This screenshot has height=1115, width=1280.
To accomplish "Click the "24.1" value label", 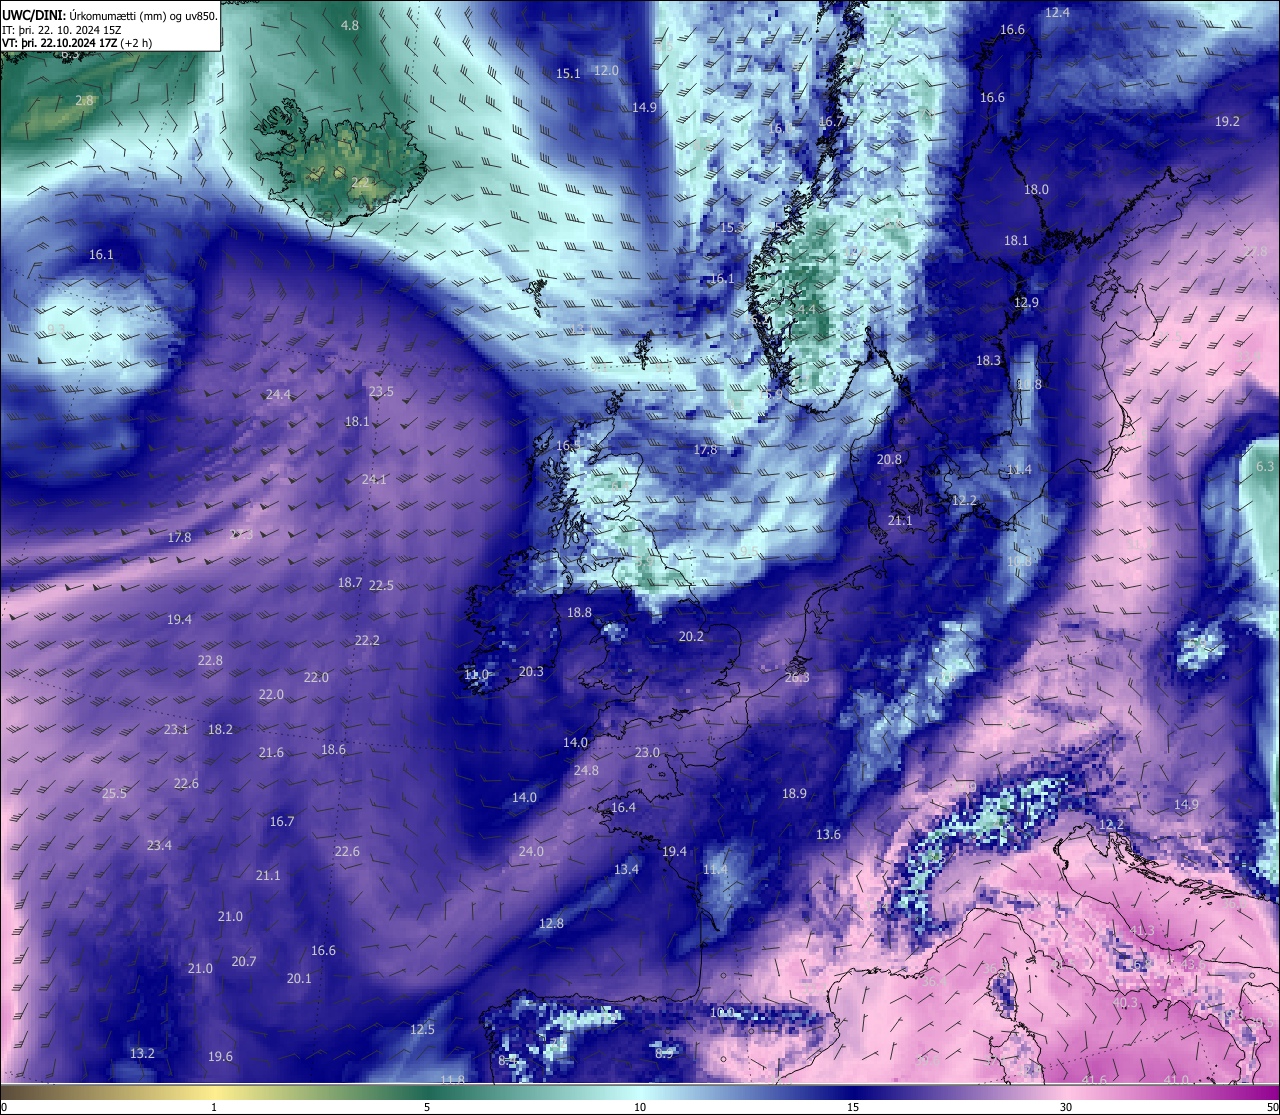I will [x=374, y=479].
